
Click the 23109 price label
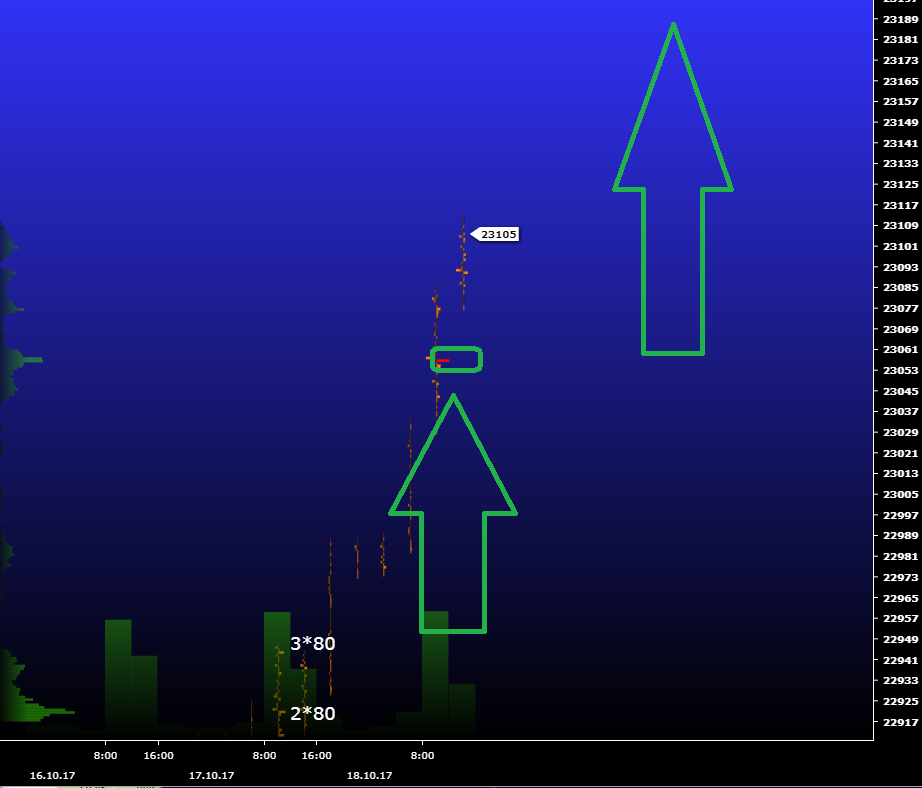pos(900,226)
